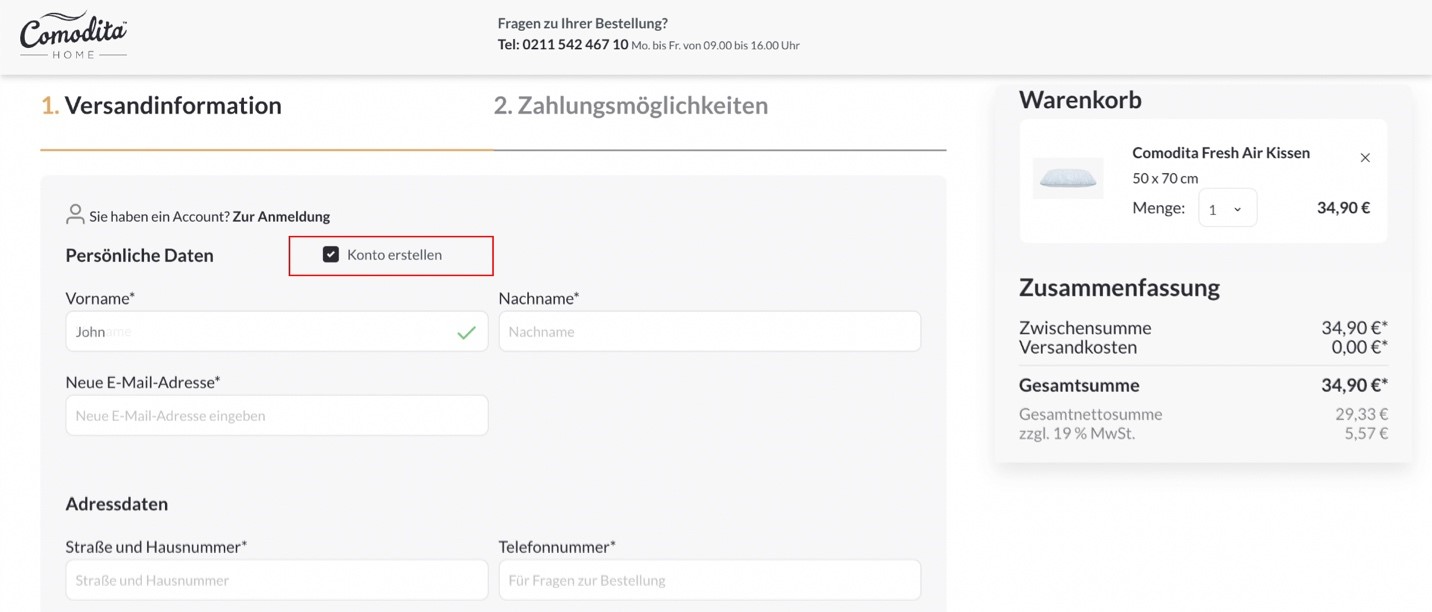Click the Comodita Home logo

coord(73,36)
